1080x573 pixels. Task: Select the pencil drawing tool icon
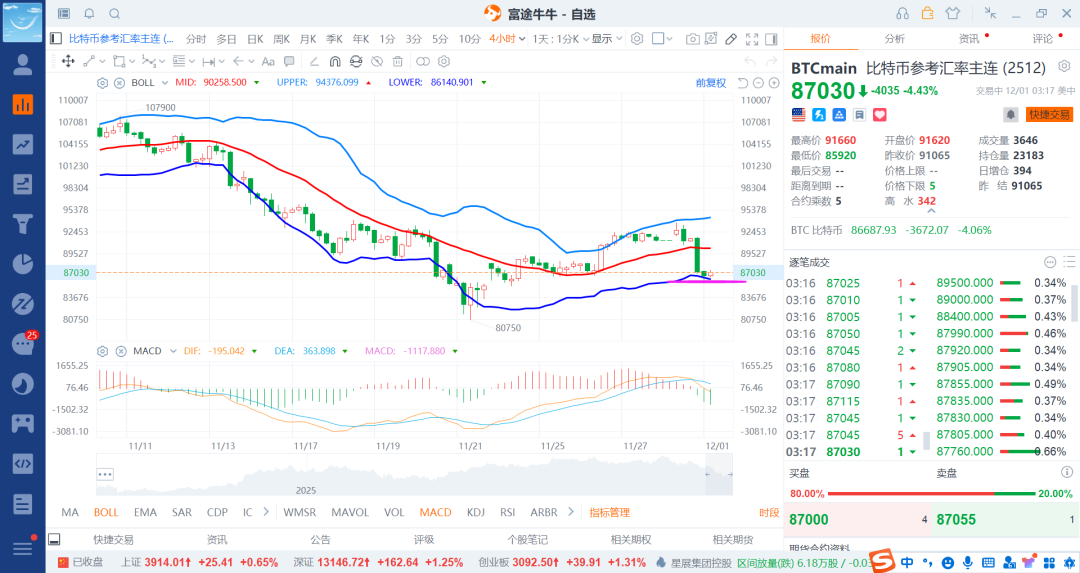731,39
